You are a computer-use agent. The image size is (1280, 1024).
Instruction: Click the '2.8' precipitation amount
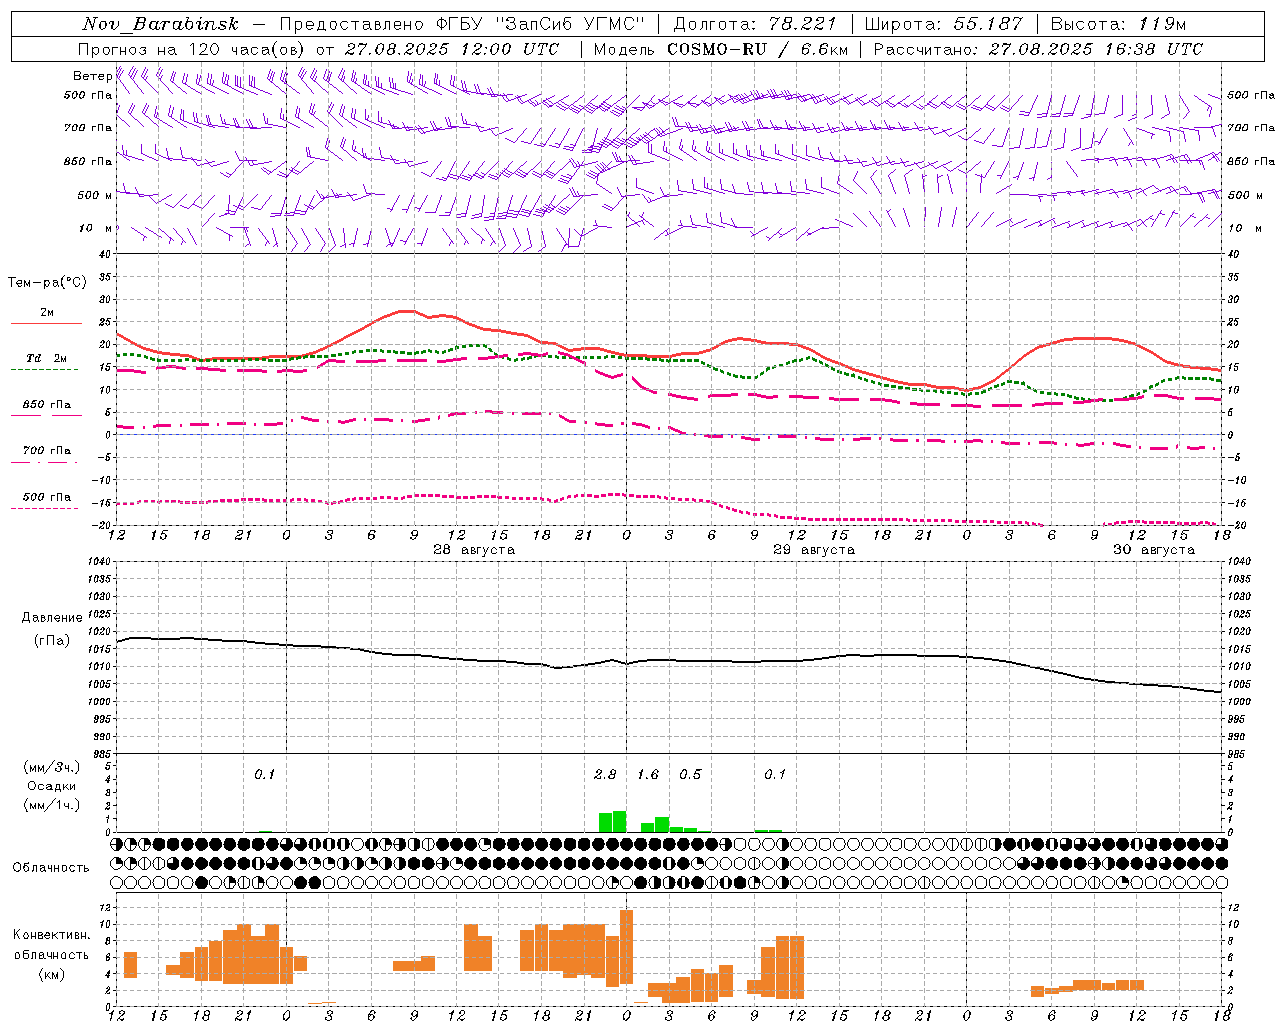(x=605, y=774)
